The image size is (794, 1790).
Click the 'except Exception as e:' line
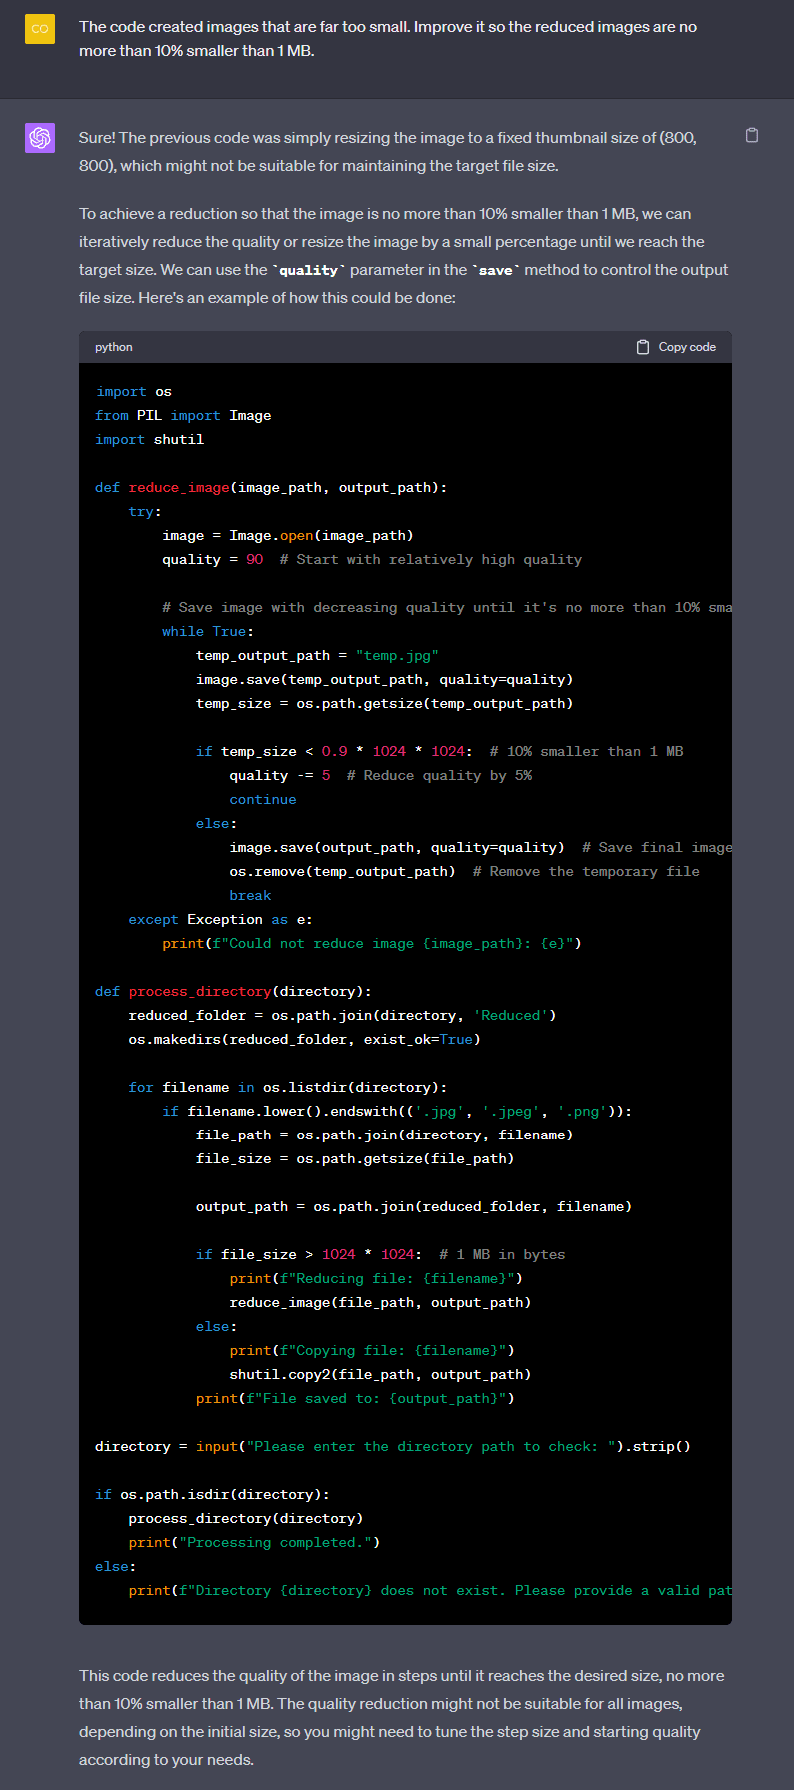click(220, 919)
